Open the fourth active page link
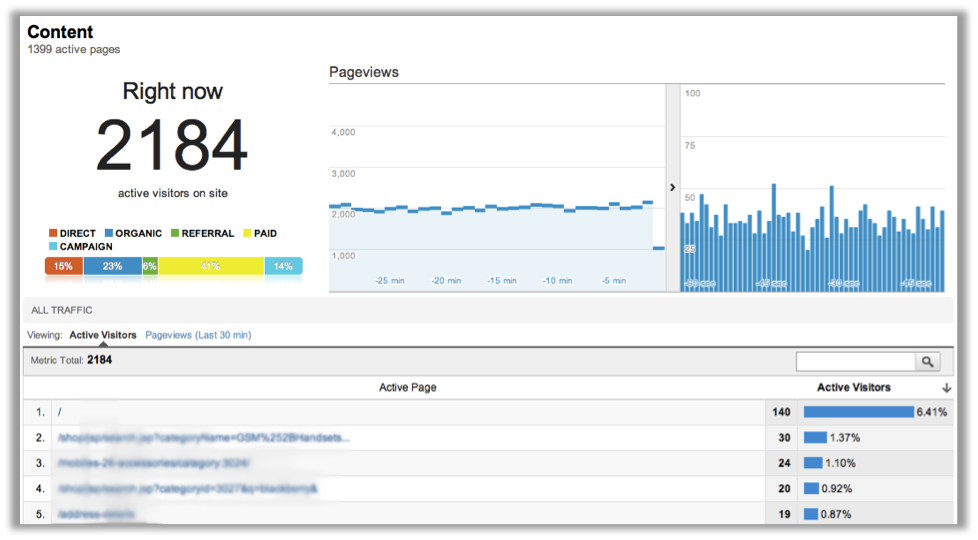The height and width of the screenshot is (540, 978). (x=187, y=489)
